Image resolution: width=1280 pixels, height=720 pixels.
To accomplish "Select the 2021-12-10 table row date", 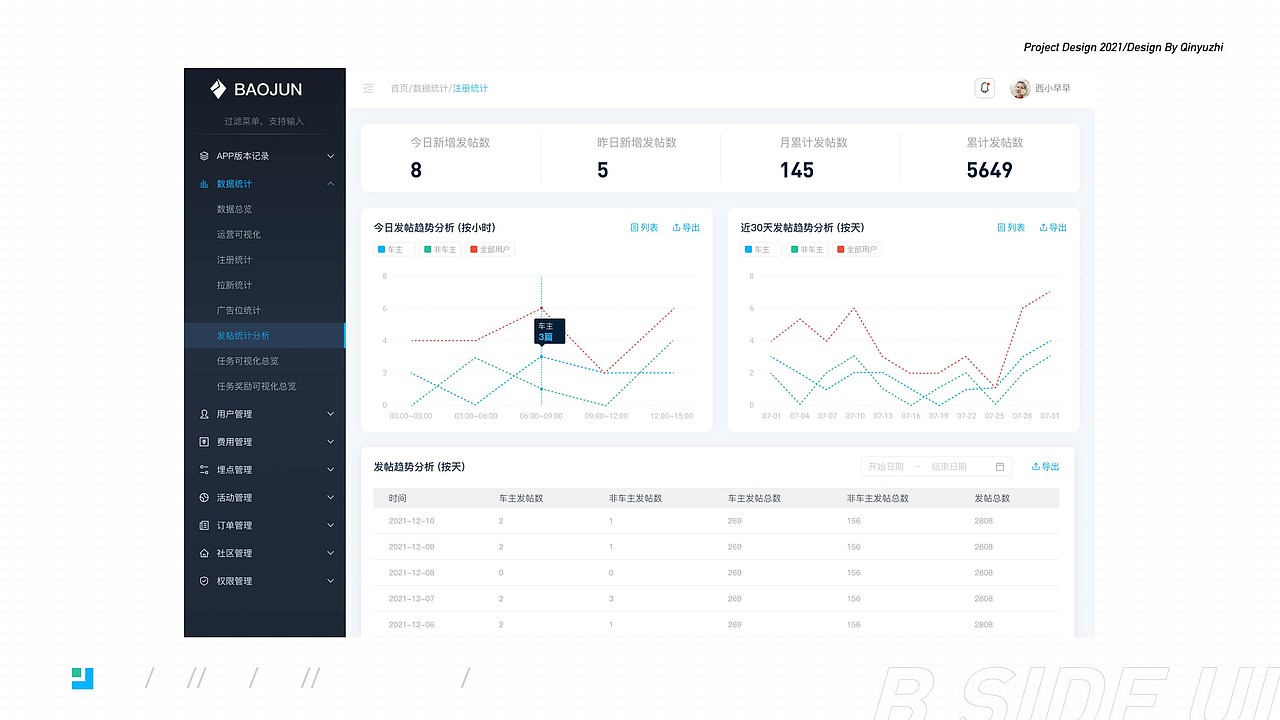I will 411,521.
